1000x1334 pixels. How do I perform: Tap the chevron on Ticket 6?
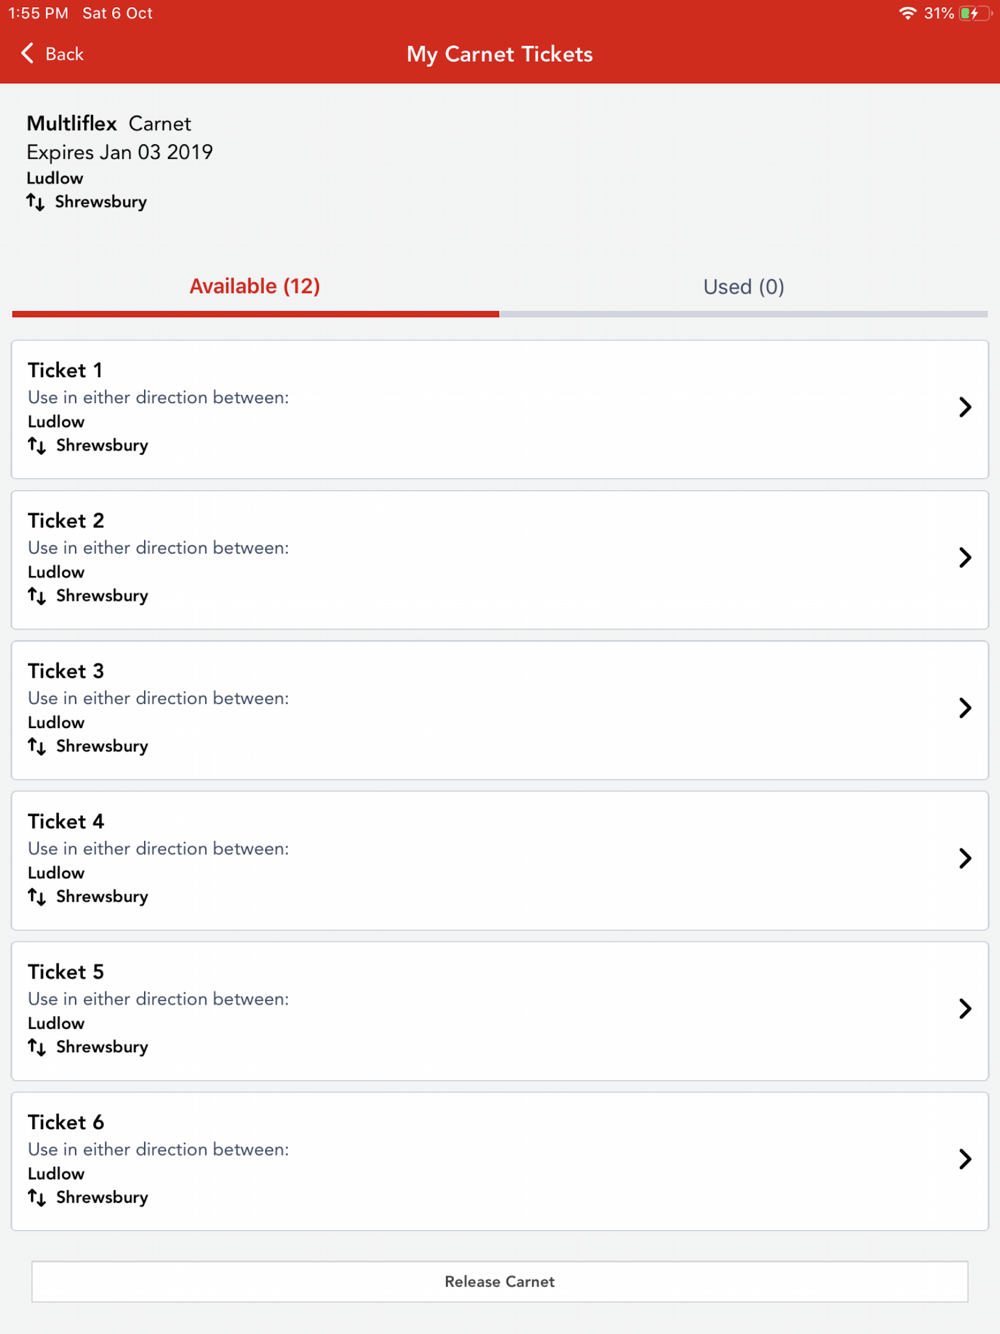[965, 1159]
